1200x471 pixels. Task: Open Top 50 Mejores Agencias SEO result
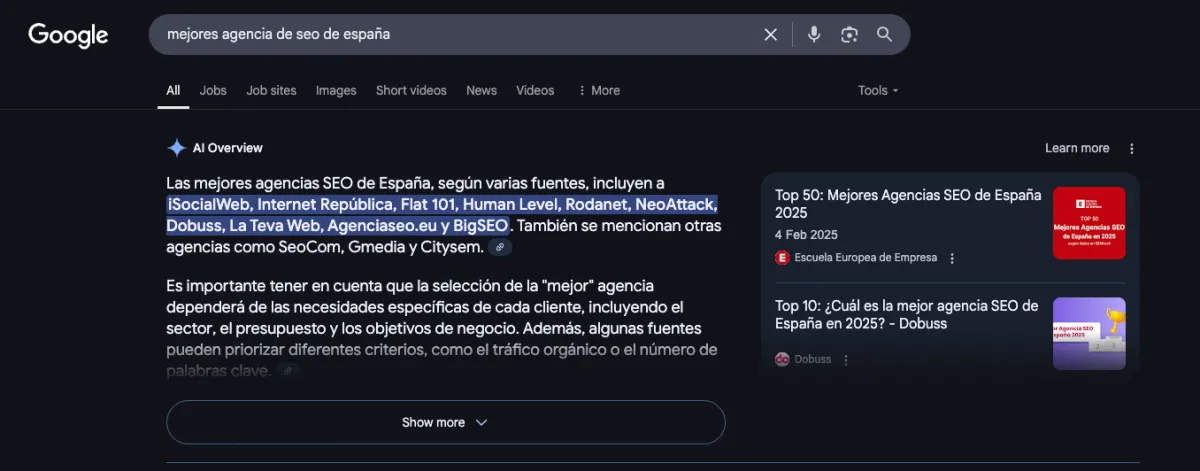click(908, 204)
